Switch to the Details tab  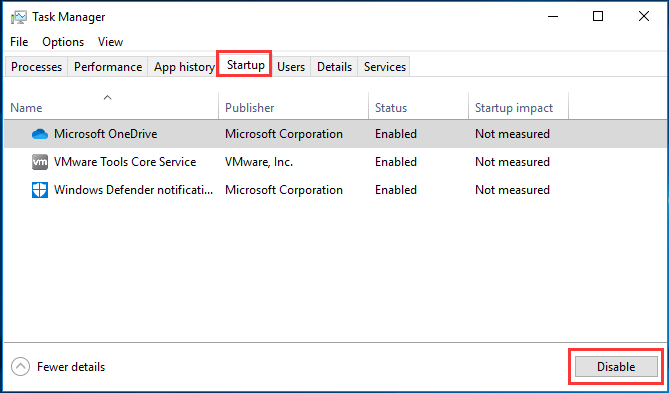pos(334,67)
